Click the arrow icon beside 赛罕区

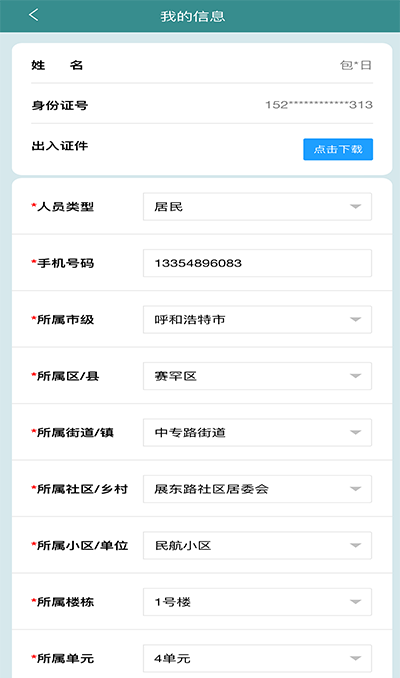pyautogui.click(x=355, y=376)
